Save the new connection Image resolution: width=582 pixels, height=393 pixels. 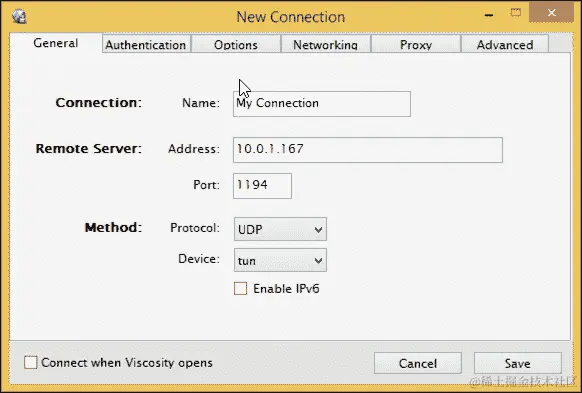point(517,363)
